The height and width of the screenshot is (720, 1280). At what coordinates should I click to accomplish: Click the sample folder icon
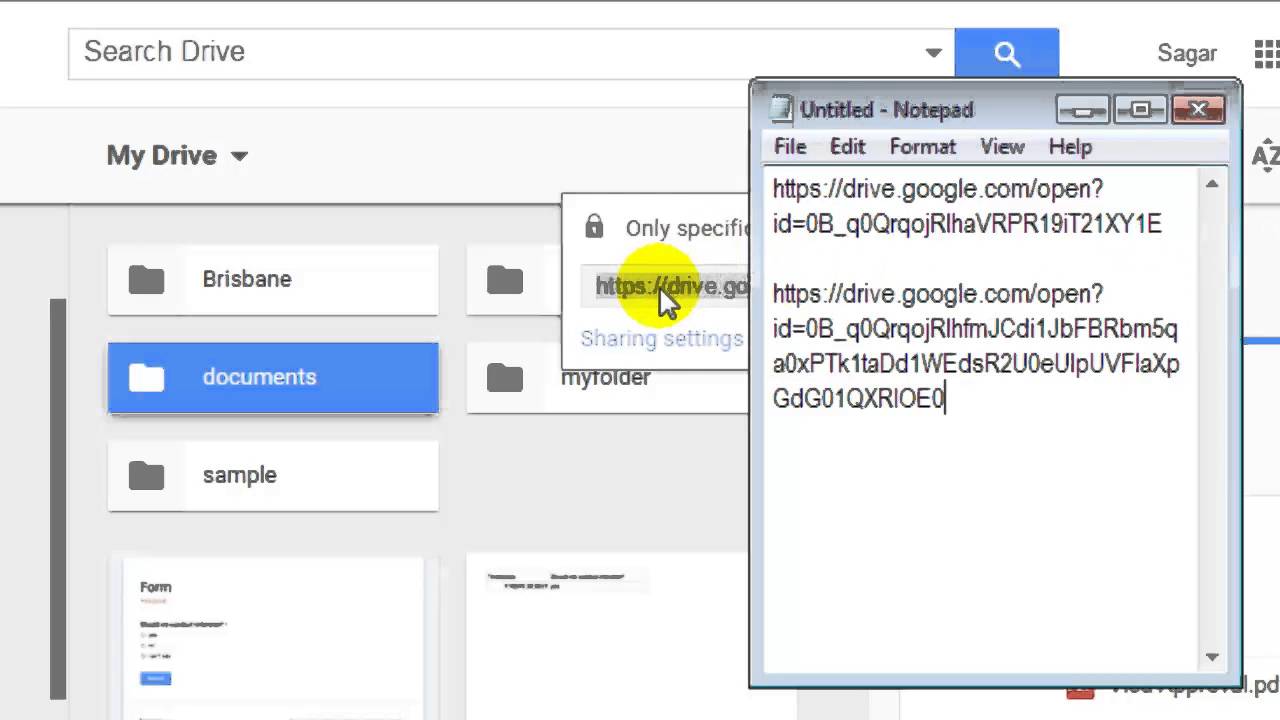pos(146,475)
